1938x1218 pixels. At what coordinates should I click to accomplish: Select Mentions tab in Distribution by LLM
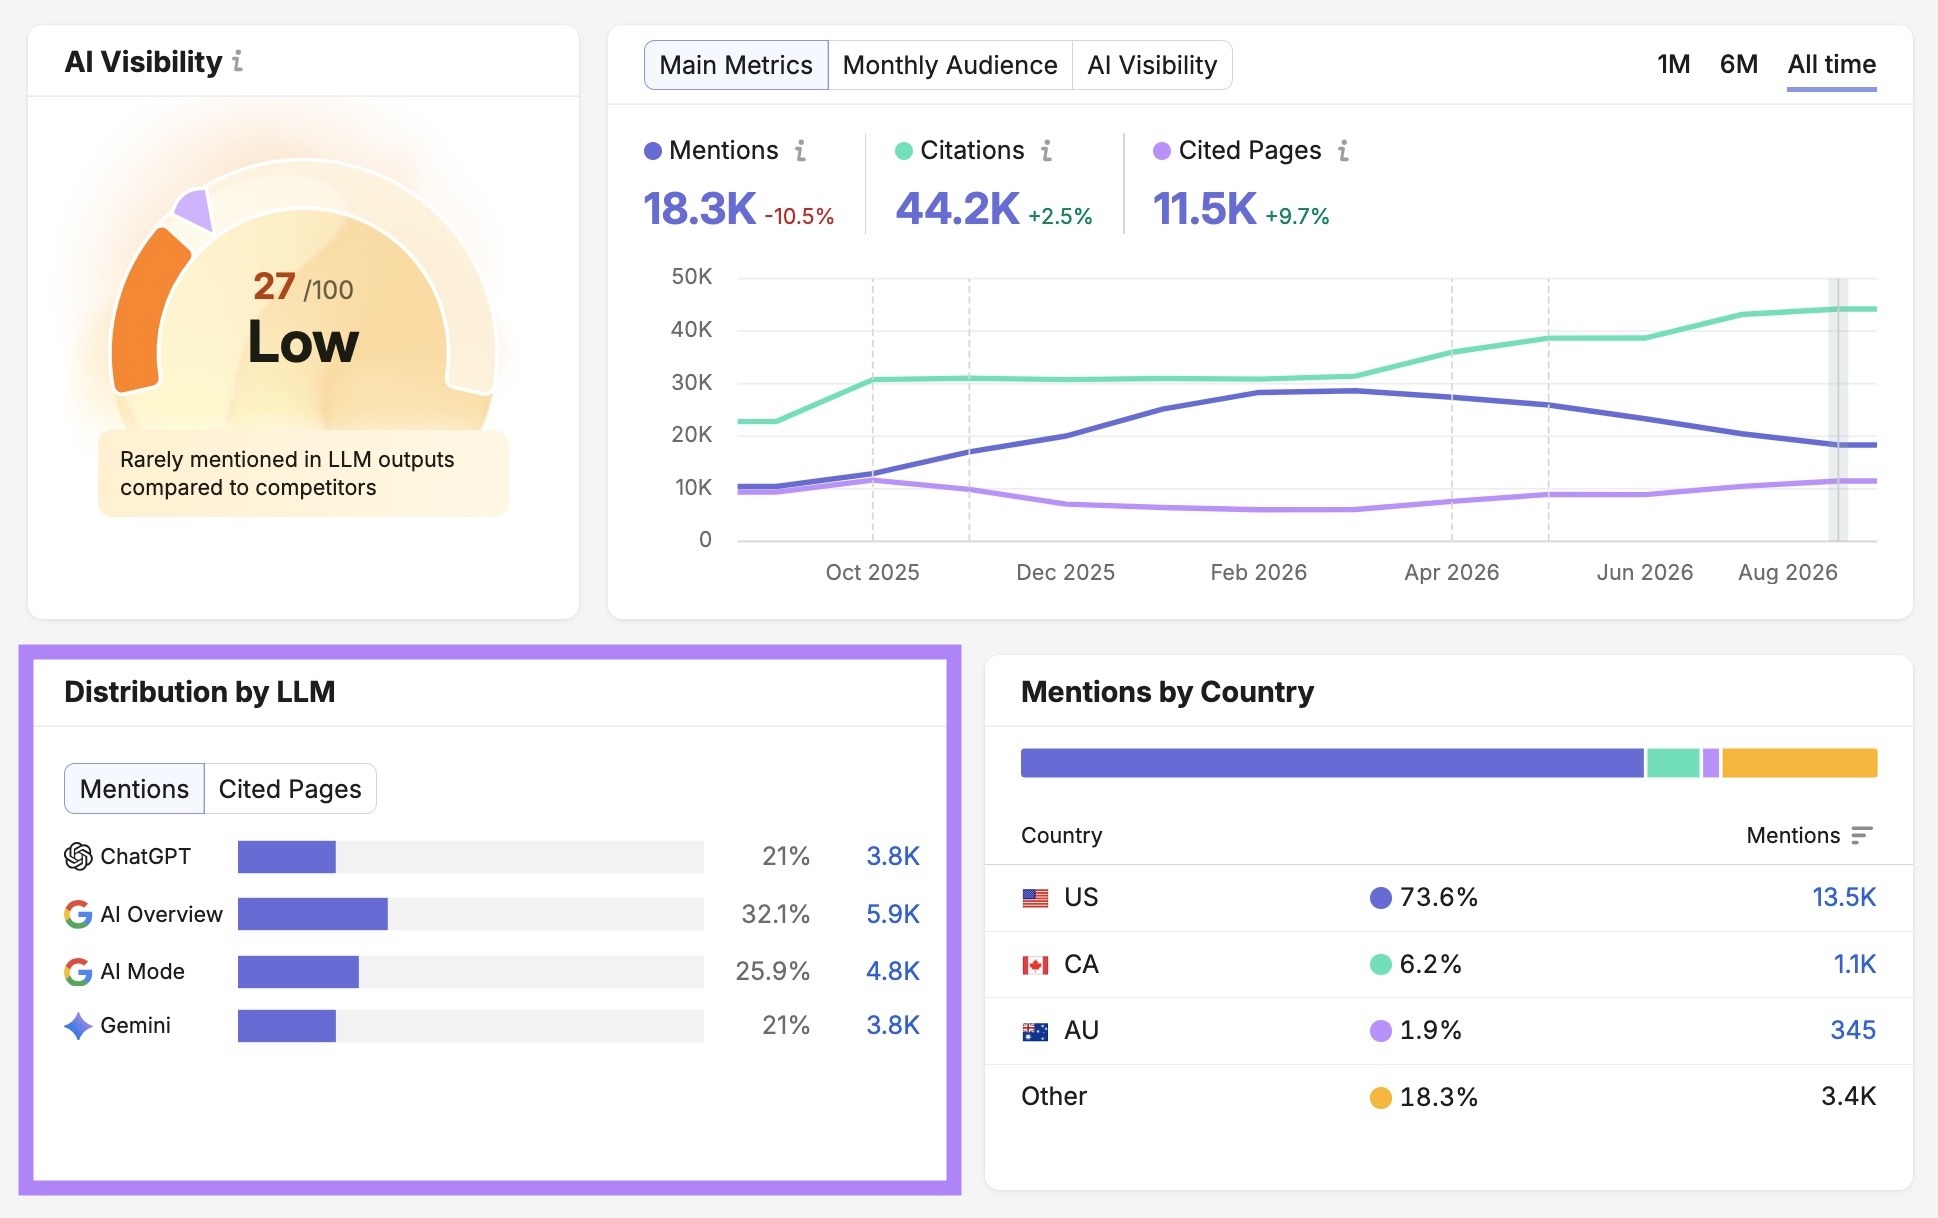click(x=134, y=789)
